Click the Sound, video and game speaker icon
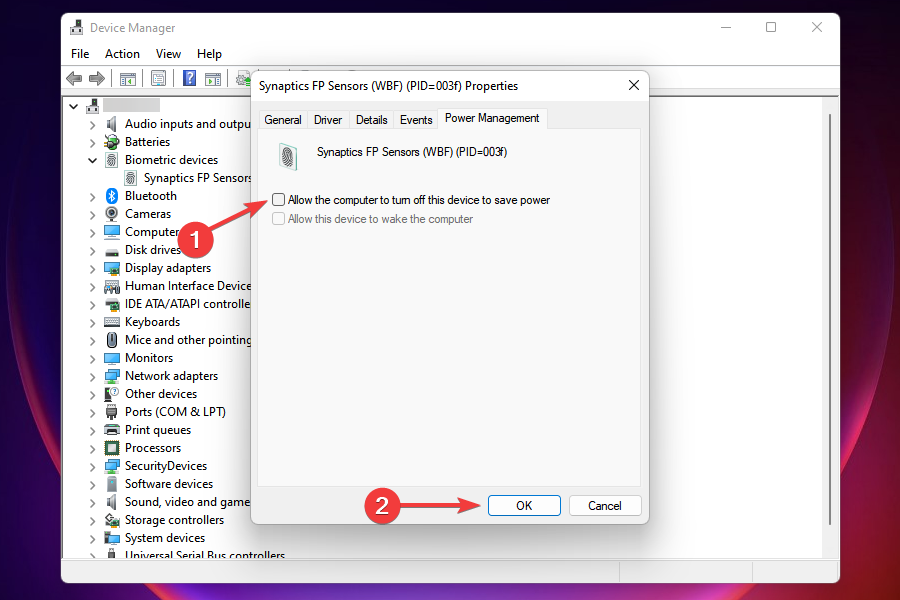 point(111,502)
